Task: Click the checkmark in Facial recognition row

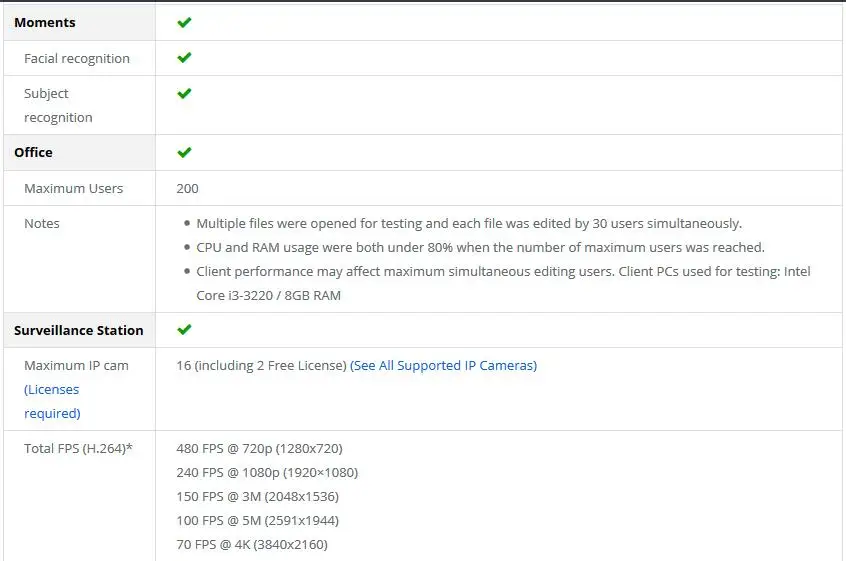Action: point(184,57)
